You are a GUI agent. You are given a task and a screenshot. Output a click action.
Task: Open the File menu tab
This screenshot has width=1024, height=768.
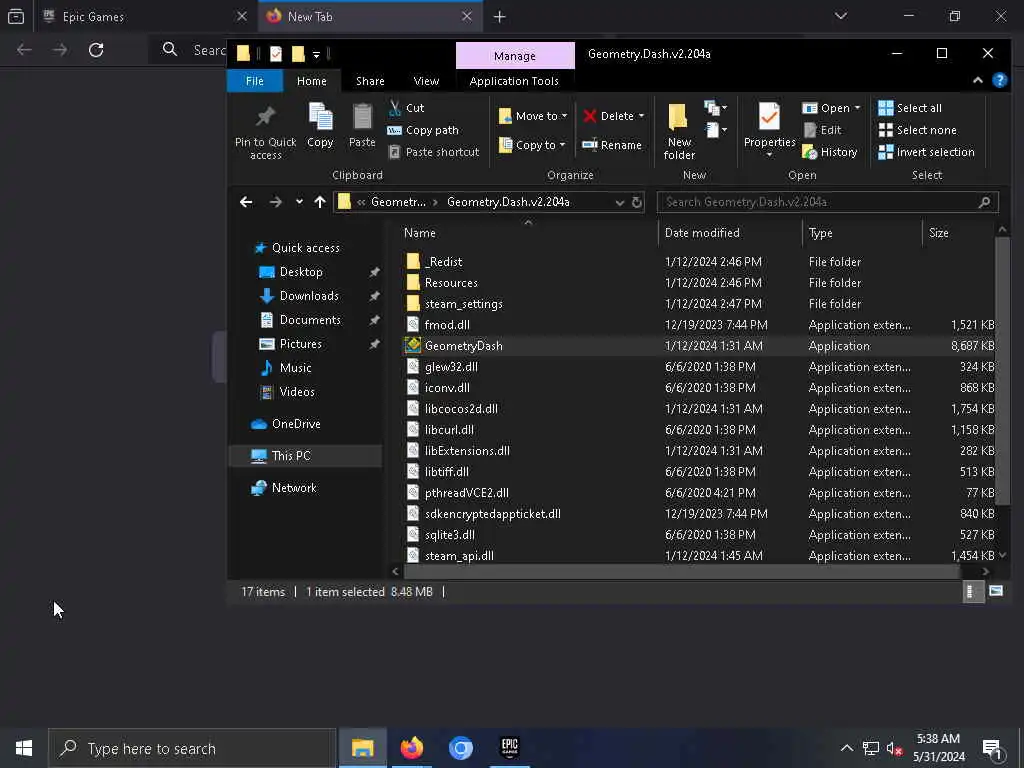(x=255, y=81)
